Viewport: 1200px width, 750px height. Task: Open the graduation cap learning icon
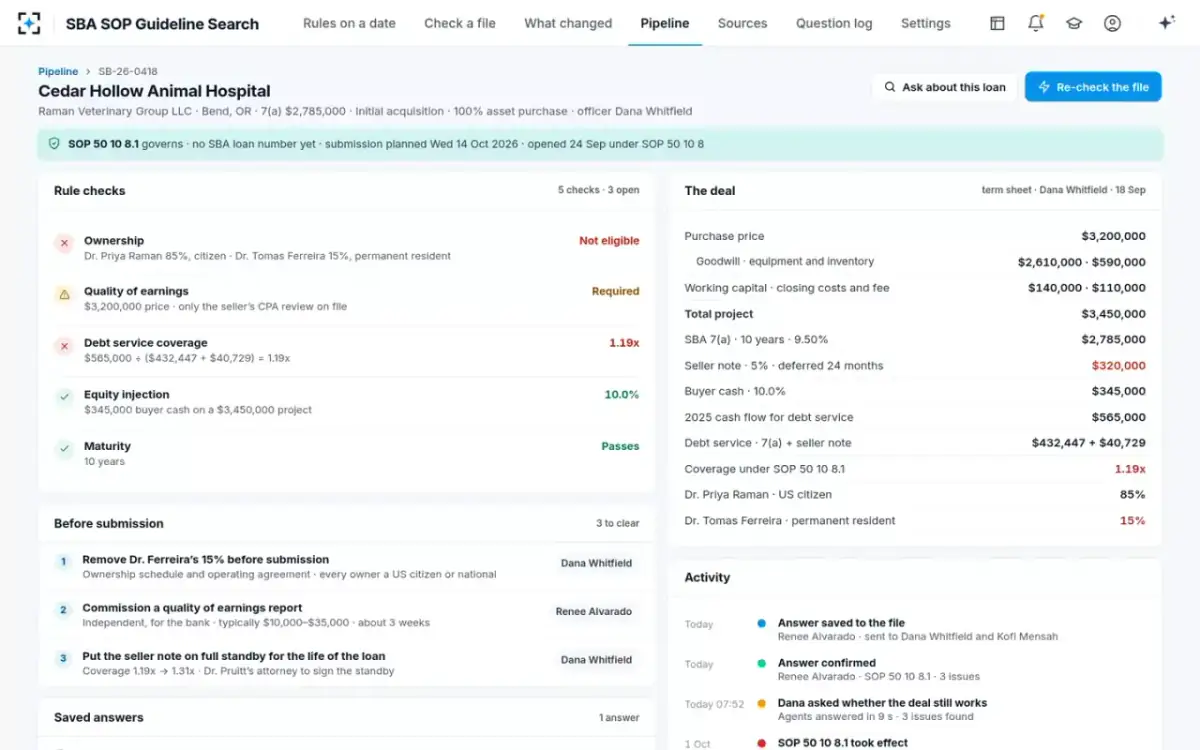click(x=1074, y=23)
